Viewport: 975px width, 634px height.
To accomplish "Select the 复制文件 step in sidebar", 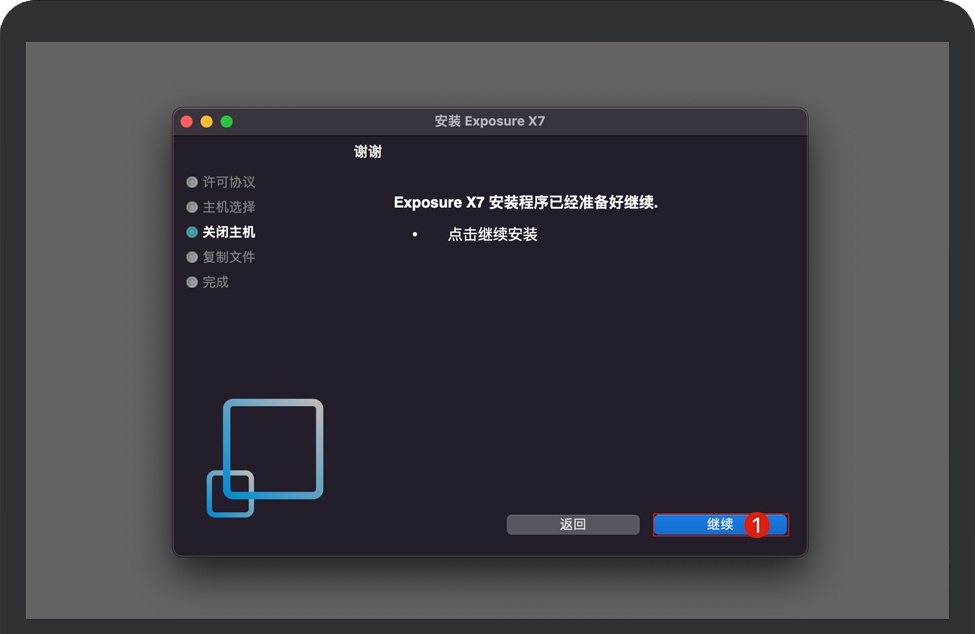I will [x=221, y=257].
